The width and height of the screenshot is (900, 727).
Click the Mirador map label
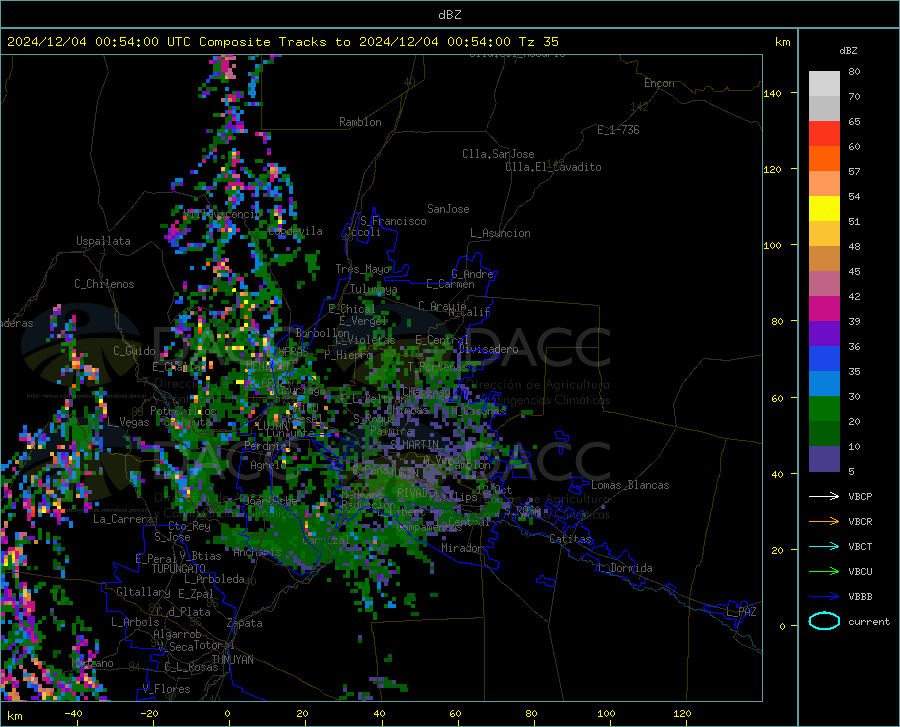[x=461, y=548]
